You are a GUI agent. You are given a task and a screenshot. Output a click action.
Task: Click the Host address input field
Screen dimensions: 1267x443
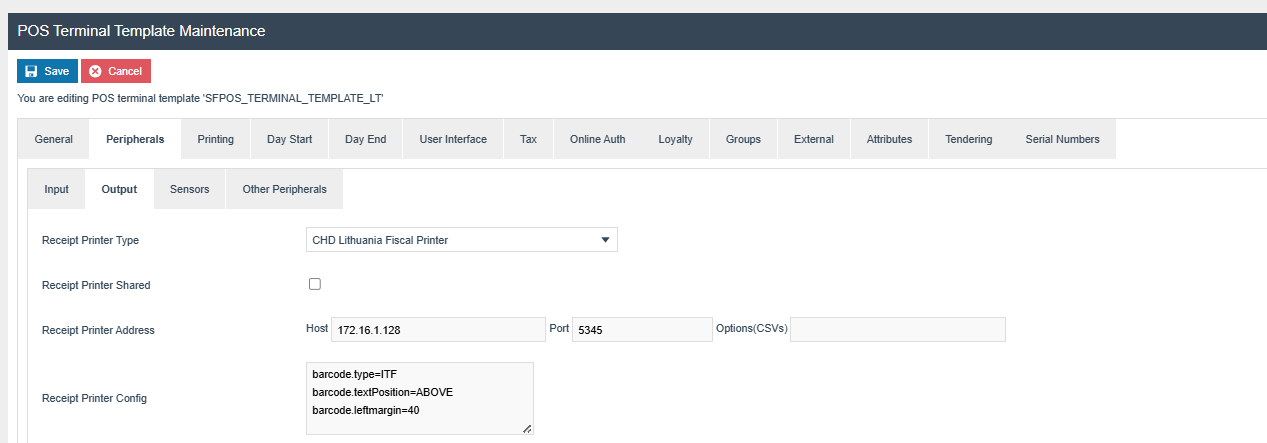[x=437, y=329]
